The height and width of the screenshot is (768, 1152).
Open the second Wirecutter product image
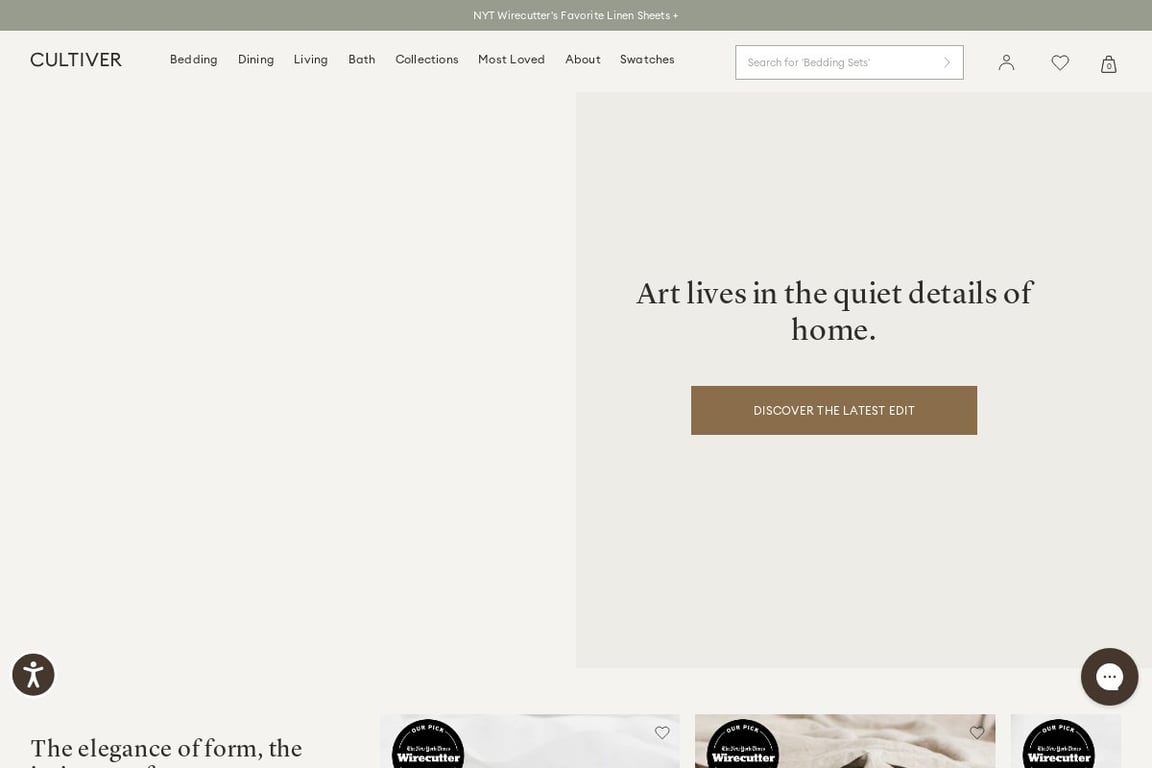[845, 741]
